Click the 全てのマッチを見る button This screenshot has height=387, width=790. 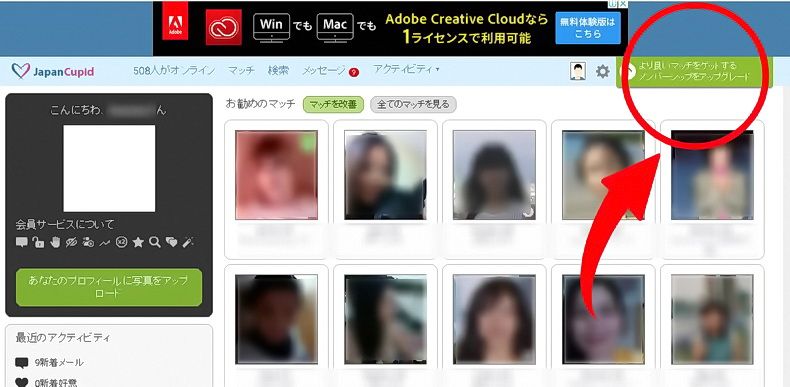coord(413,105)
